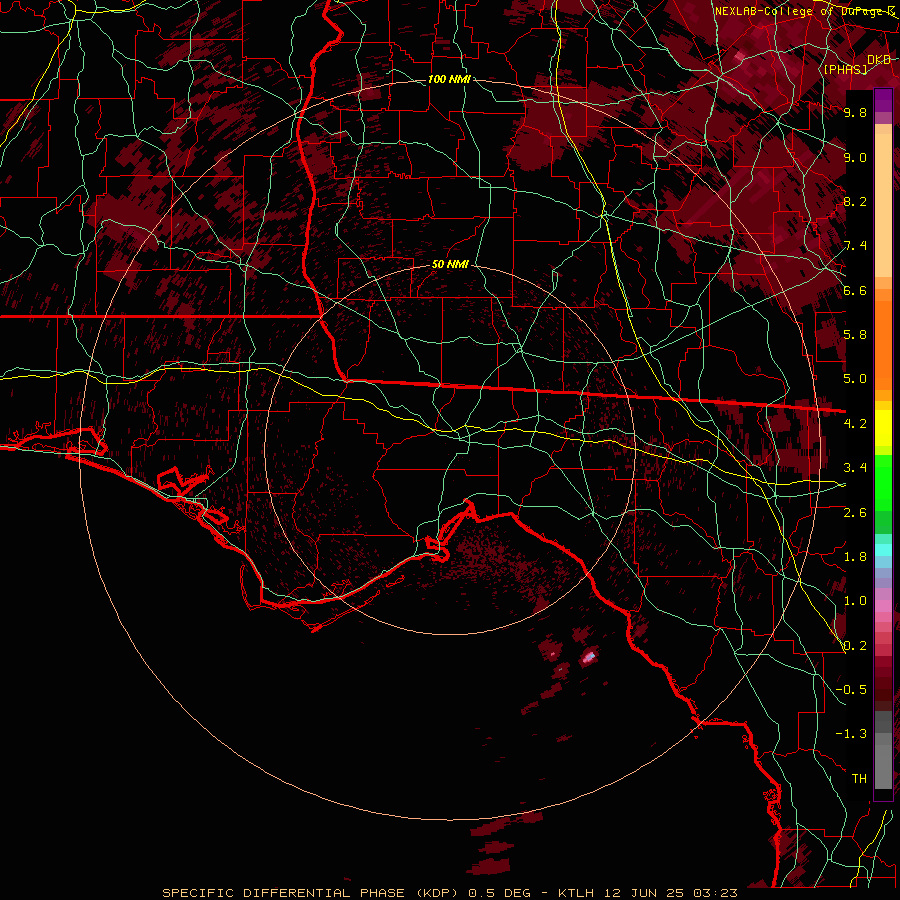
Task: Select the 100 NMI range ring label
Action: coord(449,79)
